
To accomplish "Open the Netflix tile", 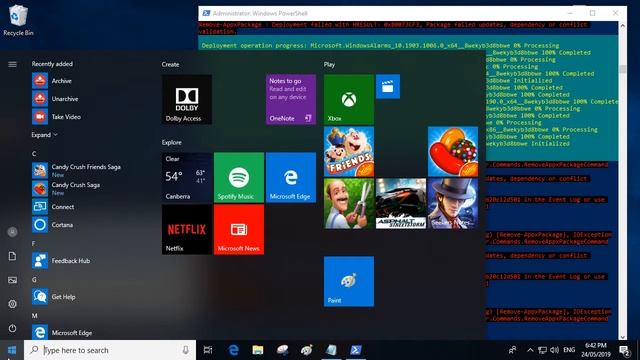I will click(187, 229).
